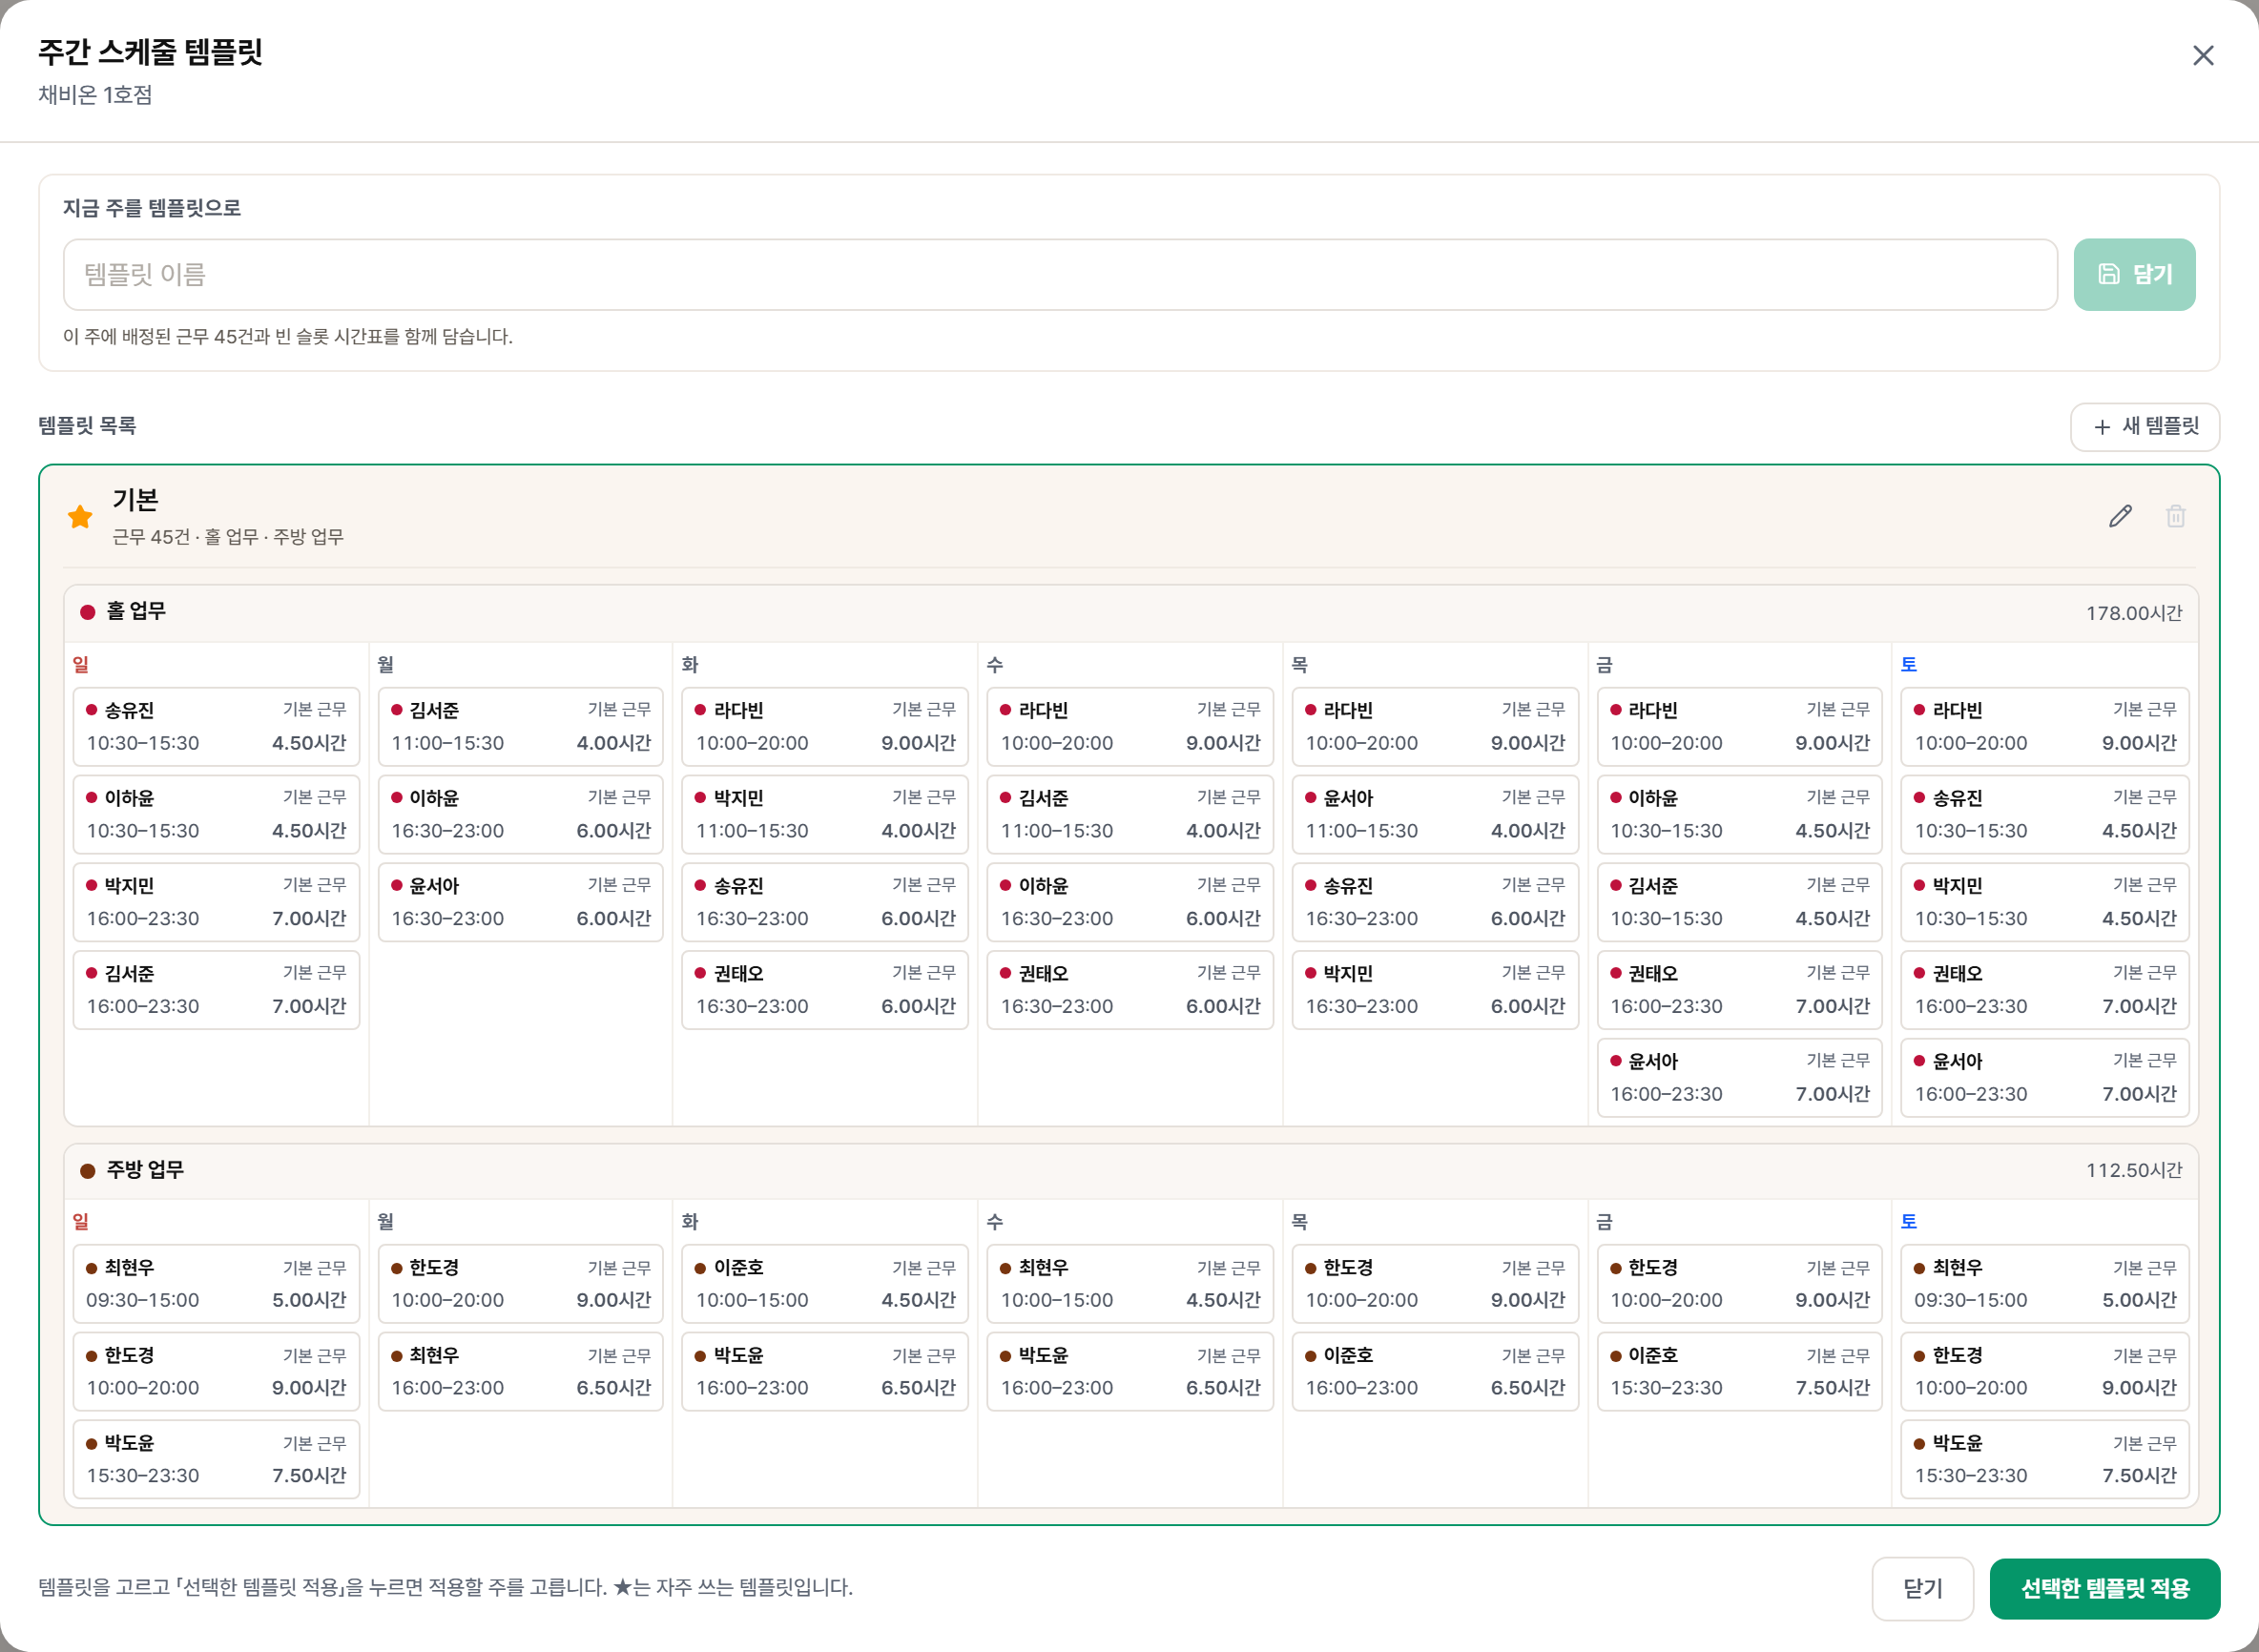Open Tuesday 주방 이준호 10:00–15:00 shift
This screenshot has width=2259, height=1652.
tap(825, 1284)
